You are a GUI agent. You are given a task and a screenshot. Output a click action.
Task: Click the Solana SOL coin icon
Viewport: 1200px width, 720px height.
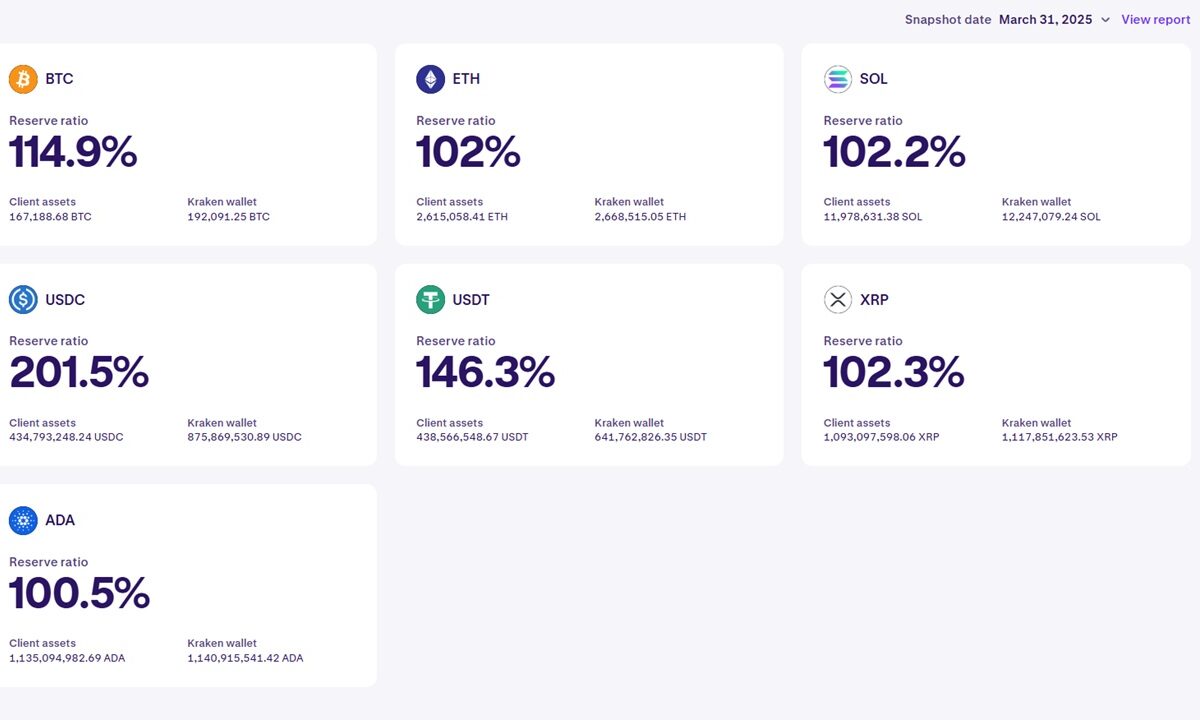point(838,79)
